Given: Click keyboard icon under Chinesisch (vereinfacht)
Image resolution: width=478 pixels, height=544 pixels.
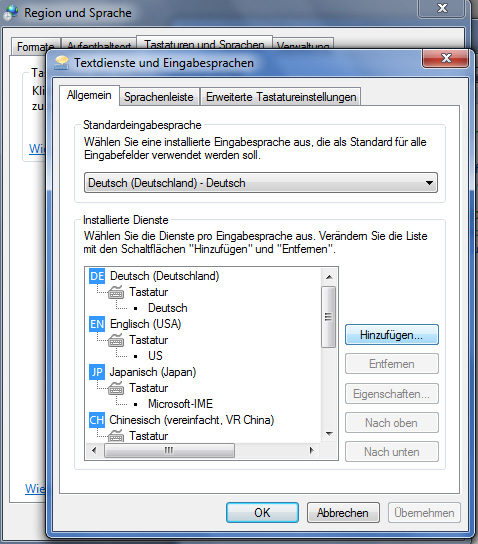Looking at the screenshot, I should [116, 435].
